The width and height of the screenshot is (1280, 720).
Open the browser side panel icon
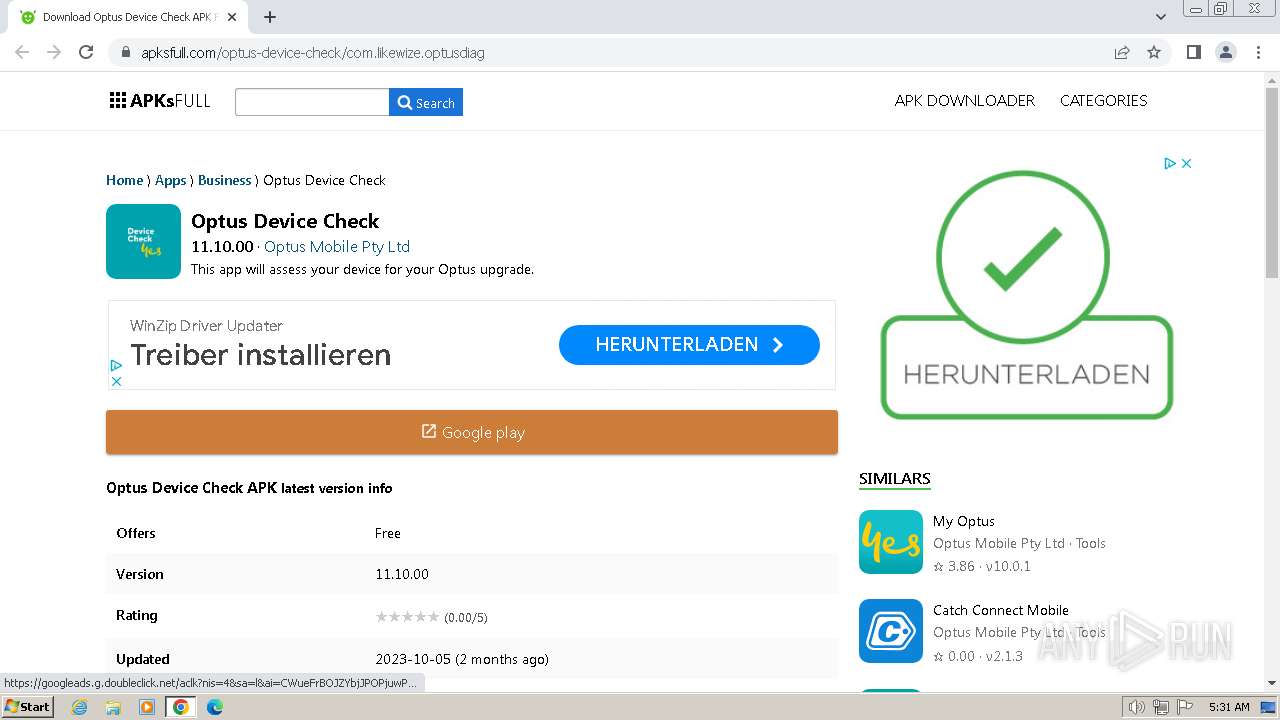click(x=1193, y=52)
